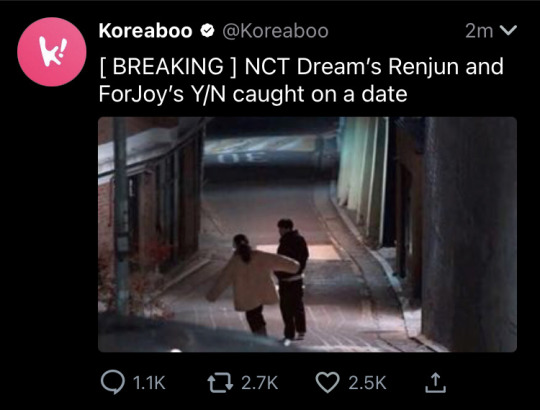
Task: Open the tweet via 2m timestamp
Action: (x=479, y=31)
